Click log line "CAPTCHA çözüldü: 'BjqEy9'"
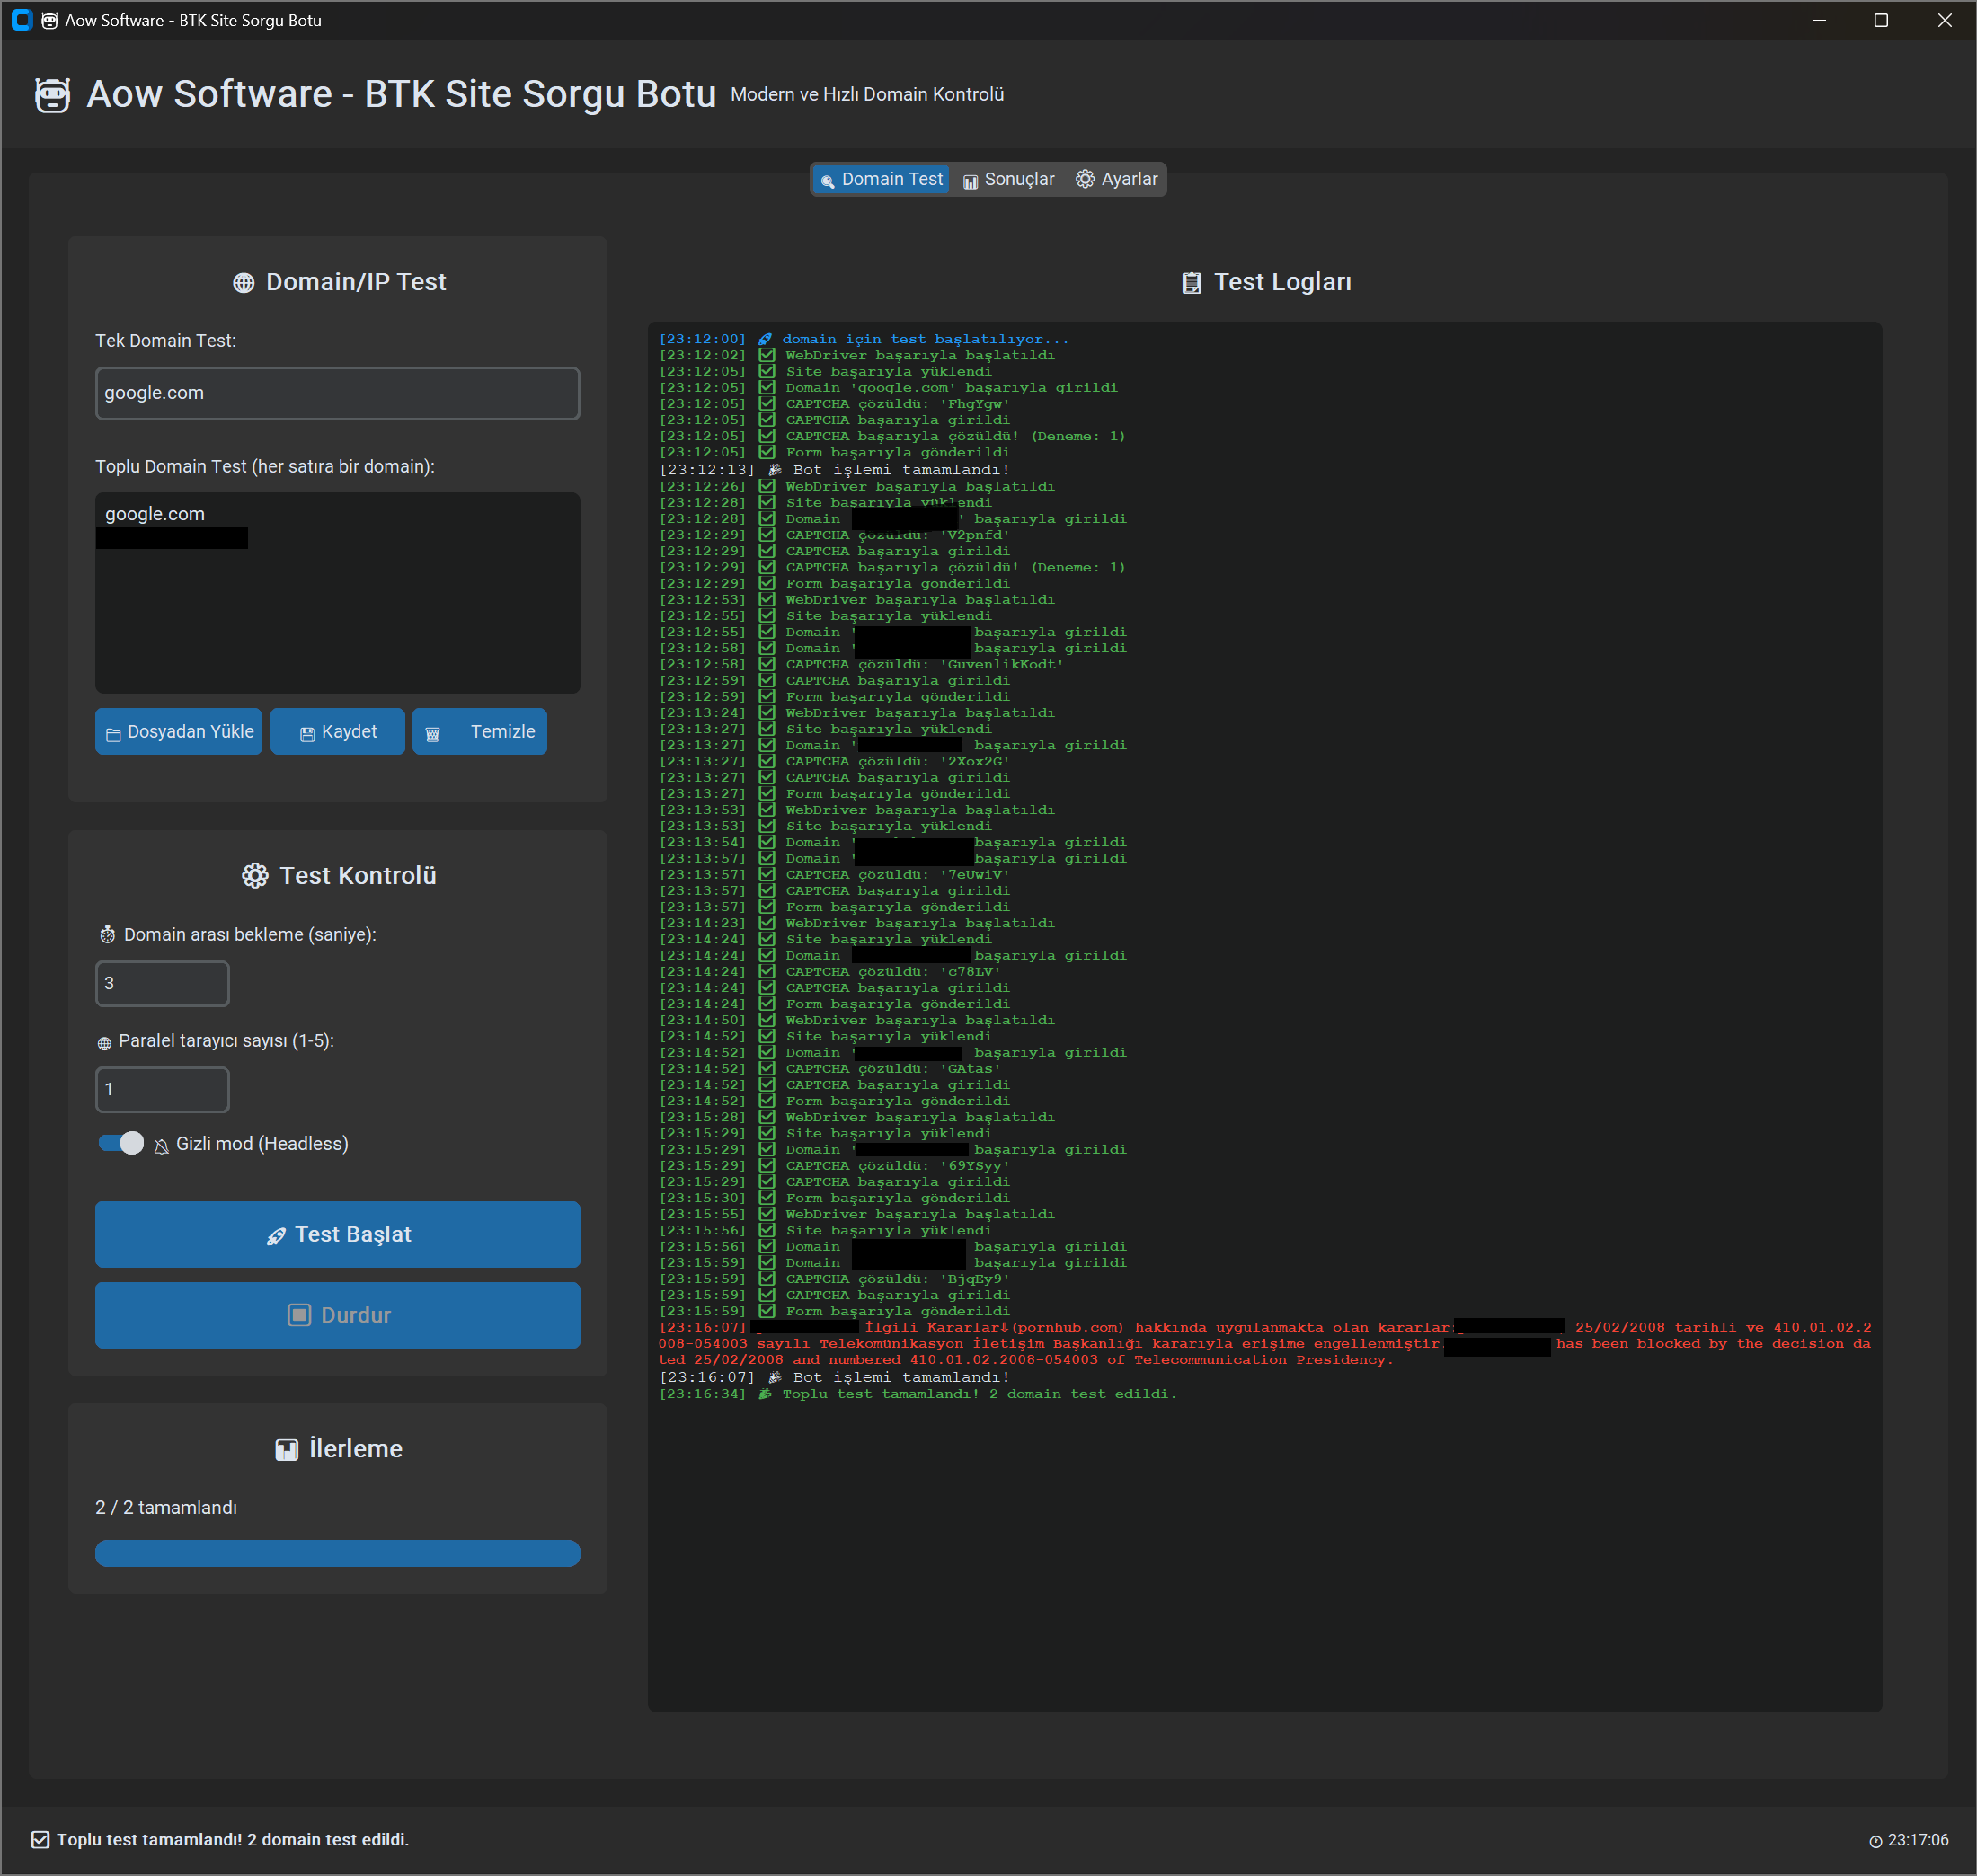 click(834, 1280)
